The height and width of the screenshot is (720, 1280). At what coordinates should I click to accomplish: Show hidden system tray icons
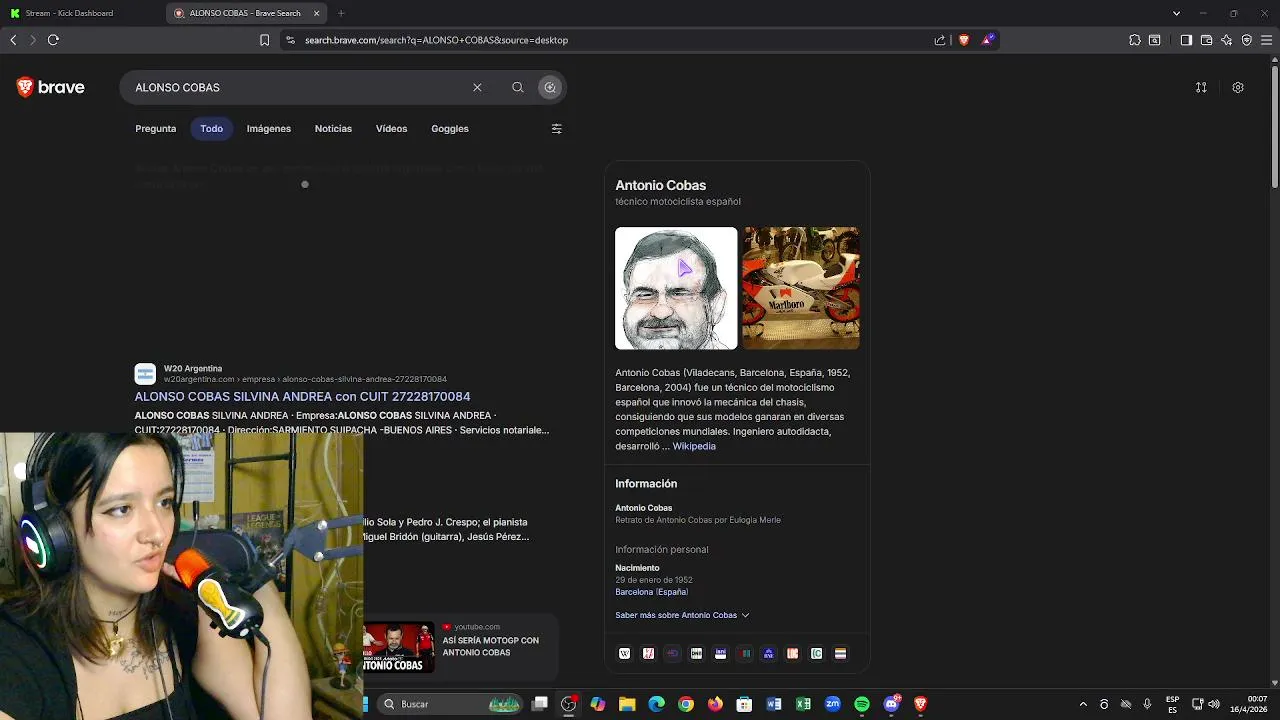coord(1083,704)
